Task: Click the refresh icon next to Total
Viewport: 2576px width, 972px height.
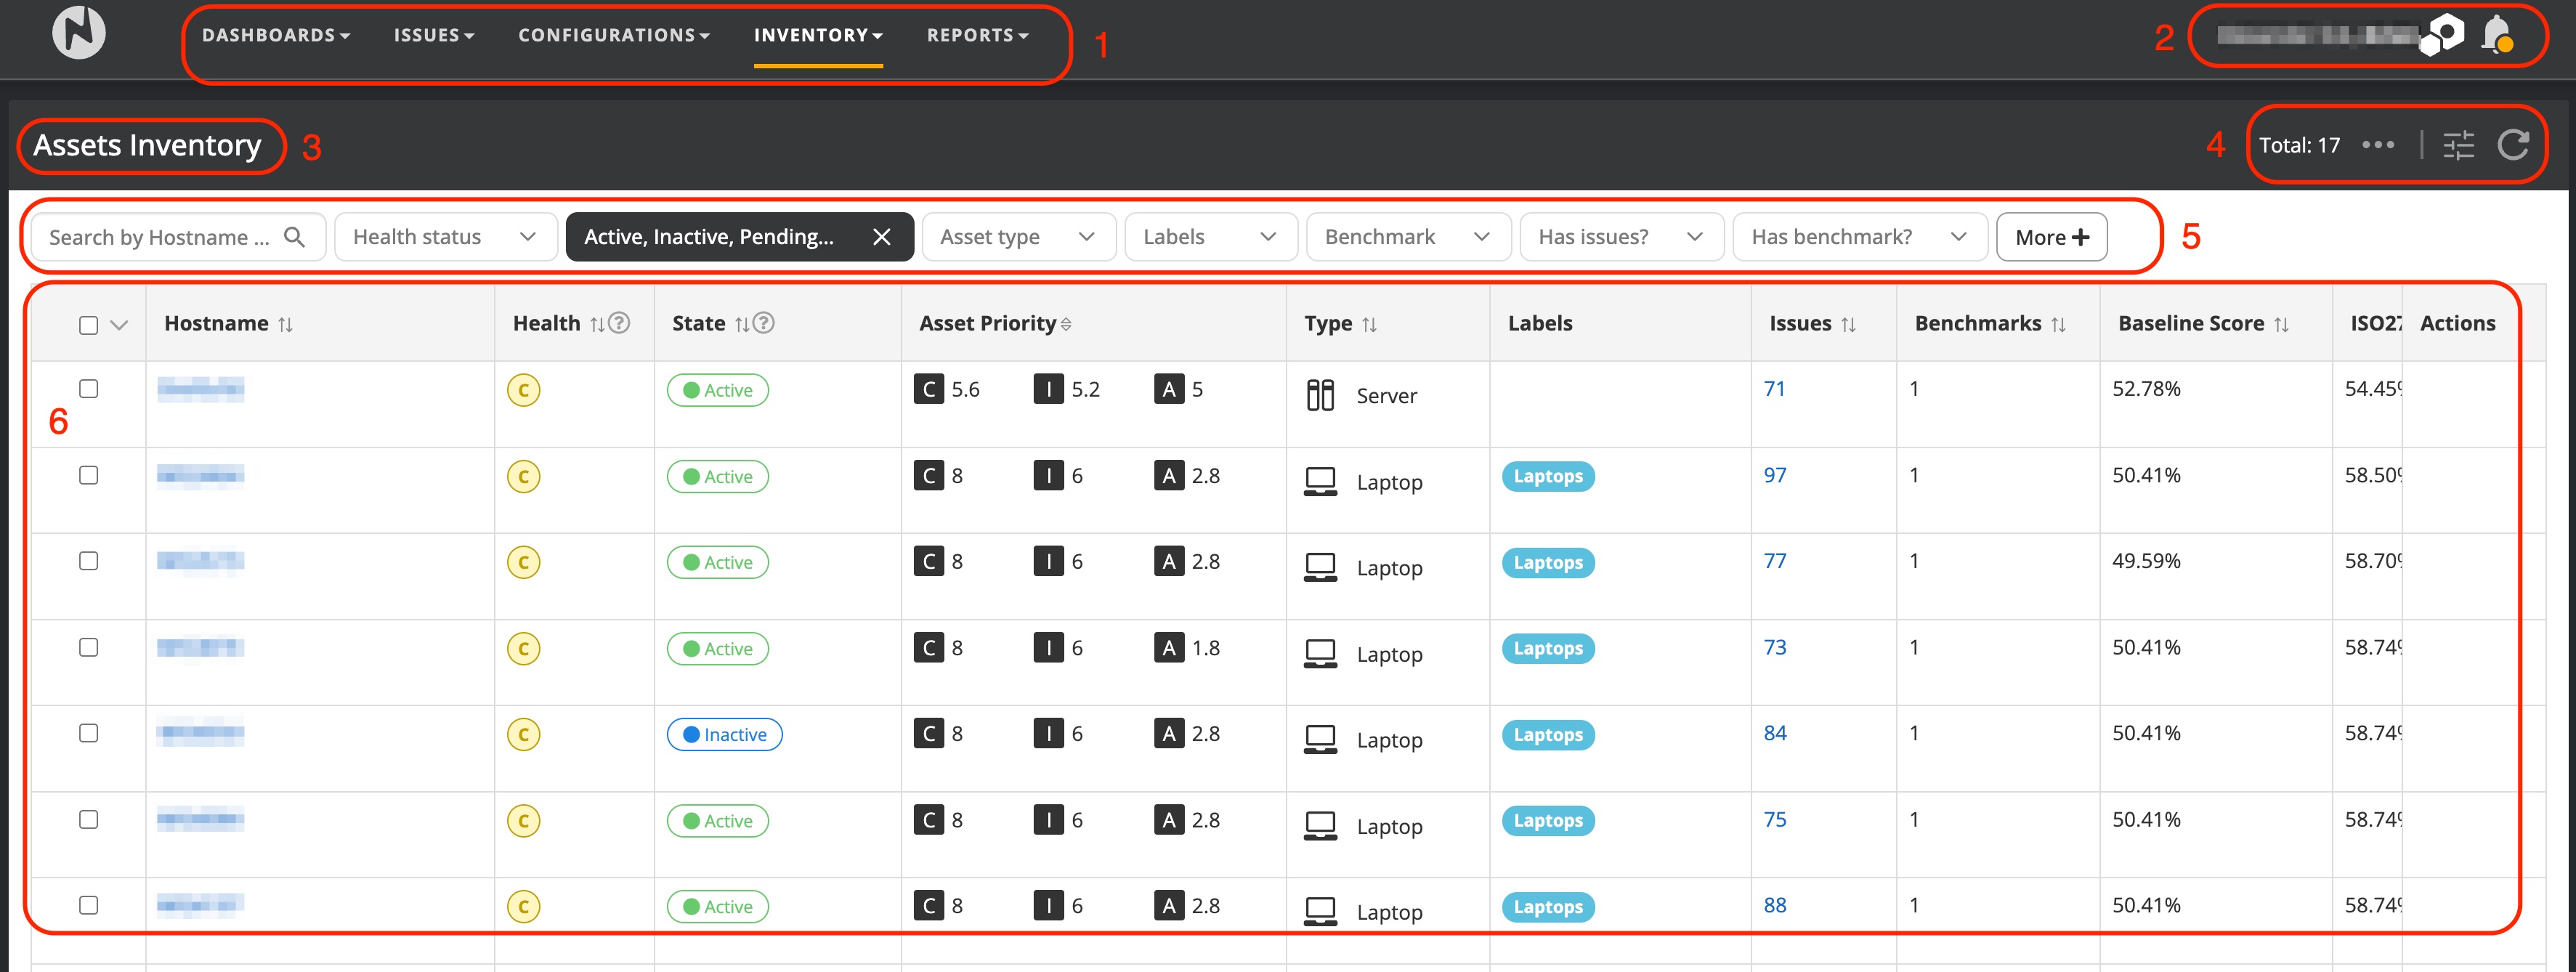Action: tap(2513, 145)
